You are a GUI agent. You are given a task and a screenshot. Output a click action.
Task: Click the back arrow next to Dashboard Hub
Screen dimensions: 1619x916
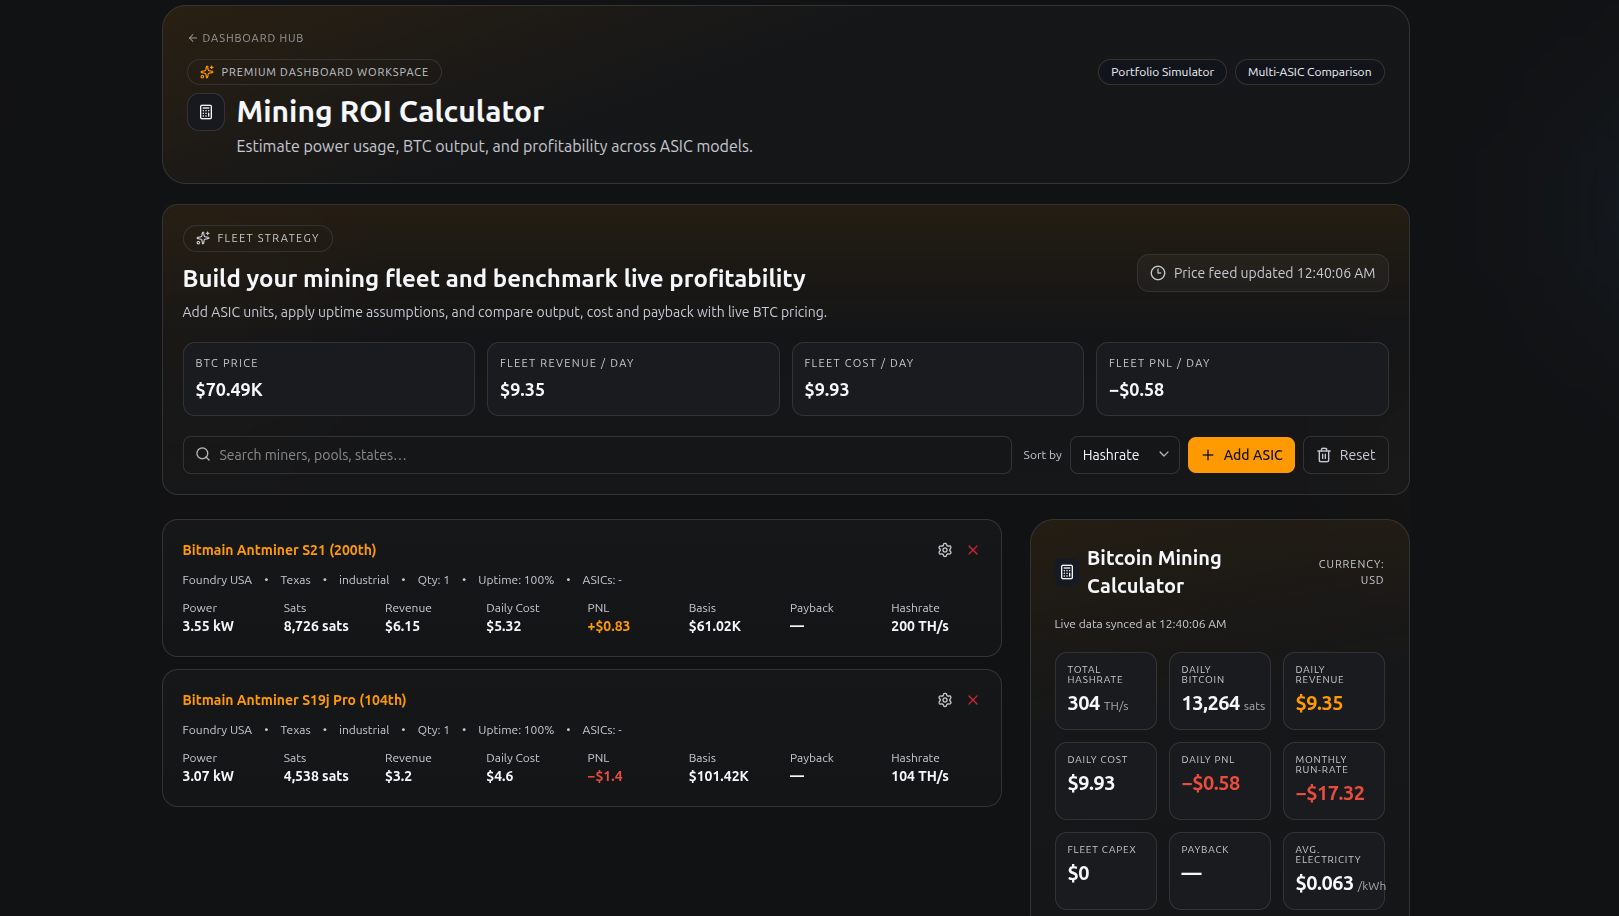click(x=192, y=37)
